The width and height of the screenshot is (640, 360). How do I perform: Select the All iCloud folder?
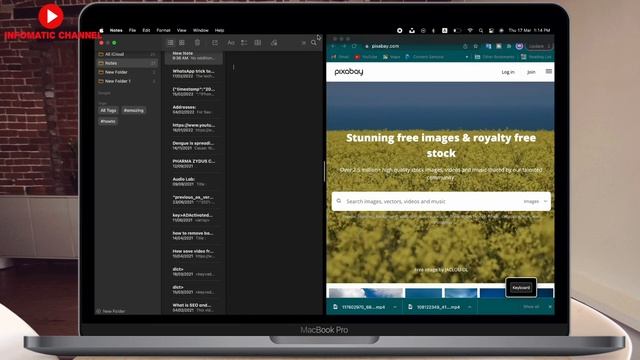click(x=127, y=54)
